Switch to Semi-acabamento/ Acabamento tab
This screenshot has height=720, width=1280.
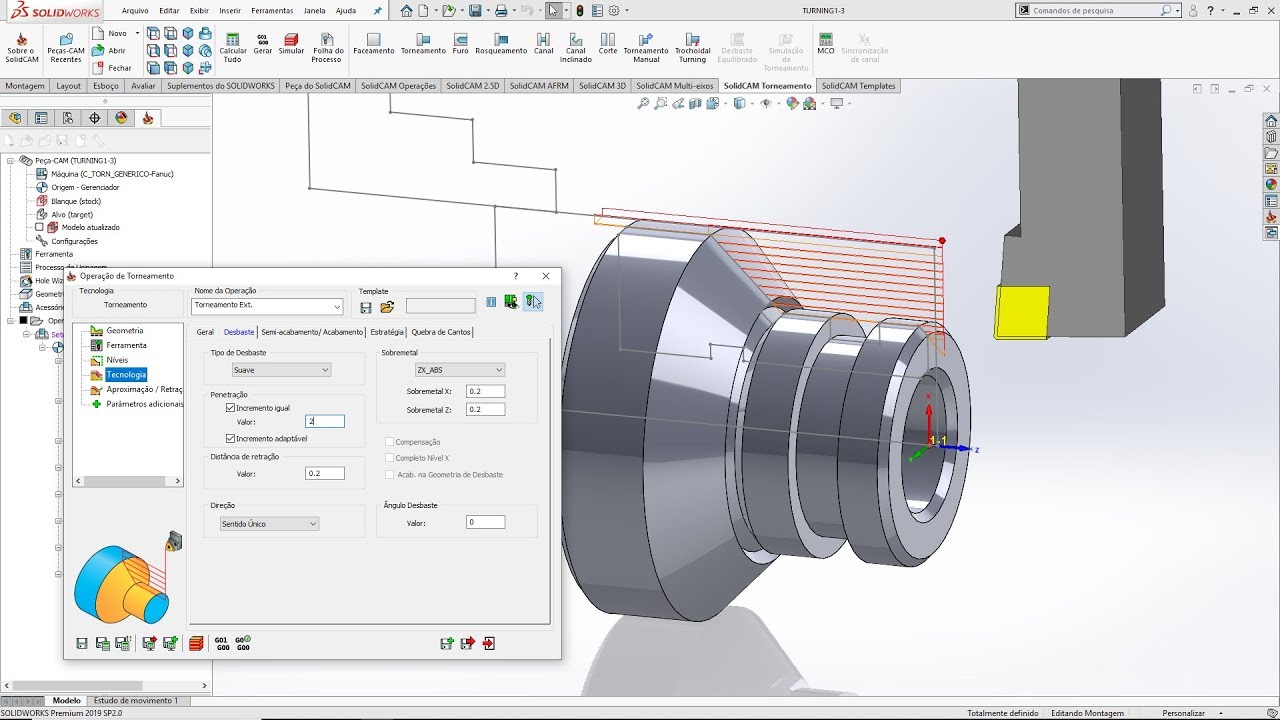pyautogui.click(x=312, y=332)
